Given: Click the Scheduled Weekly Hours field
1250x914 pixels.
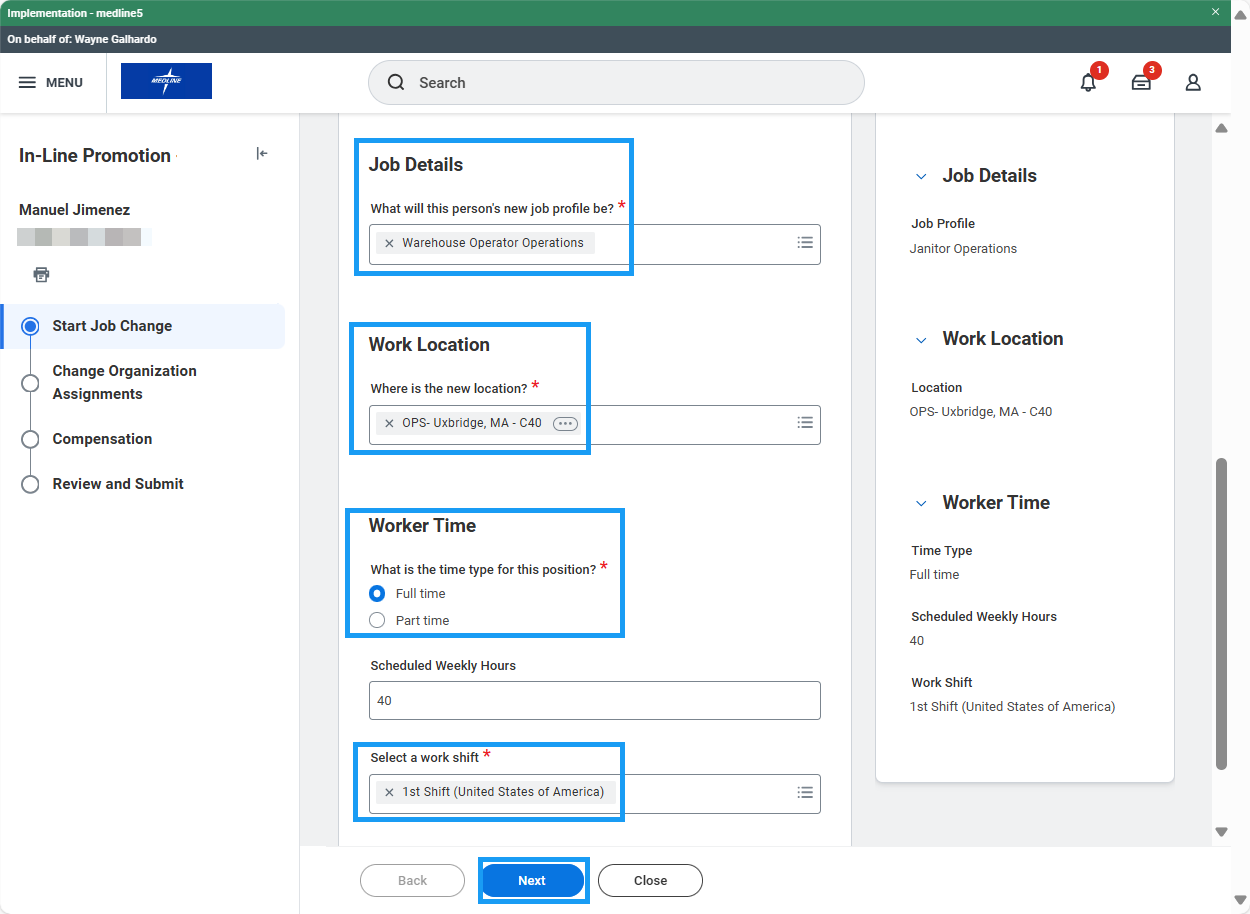Looking at the screenshot, I should [x=594, y=701].
